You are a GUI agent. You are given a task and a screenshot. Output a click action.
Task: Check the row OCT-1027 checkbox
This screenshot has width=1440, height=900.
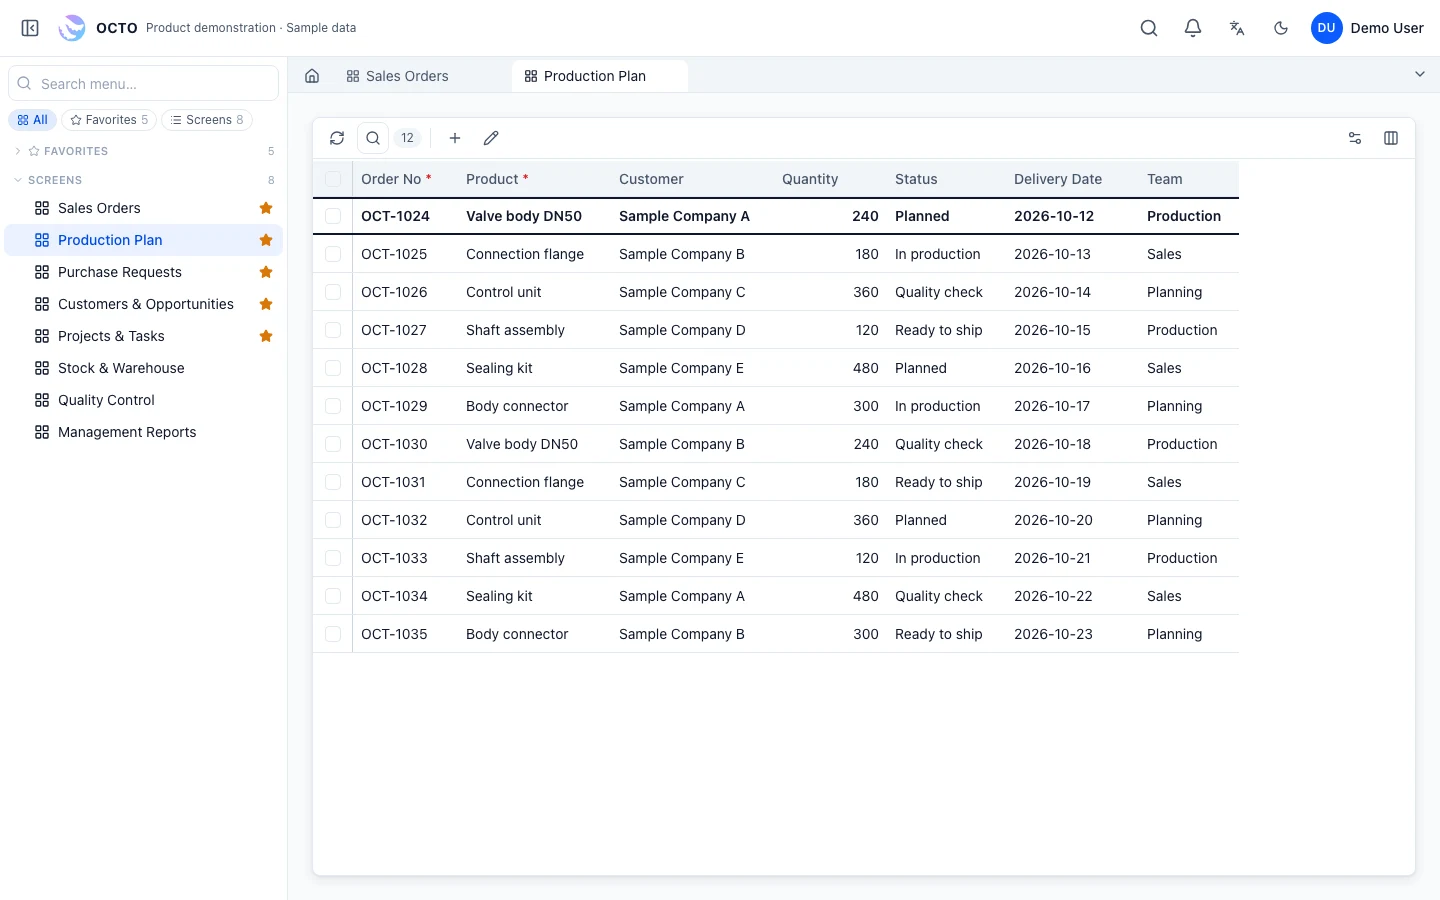pos(333,330)
